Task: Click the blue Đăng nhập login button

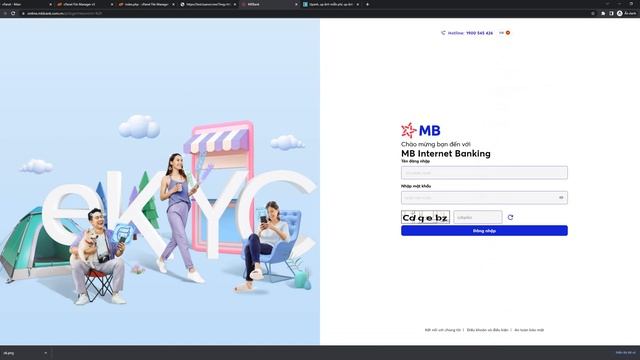Action: pyautogui.click(x=484, y=231)
